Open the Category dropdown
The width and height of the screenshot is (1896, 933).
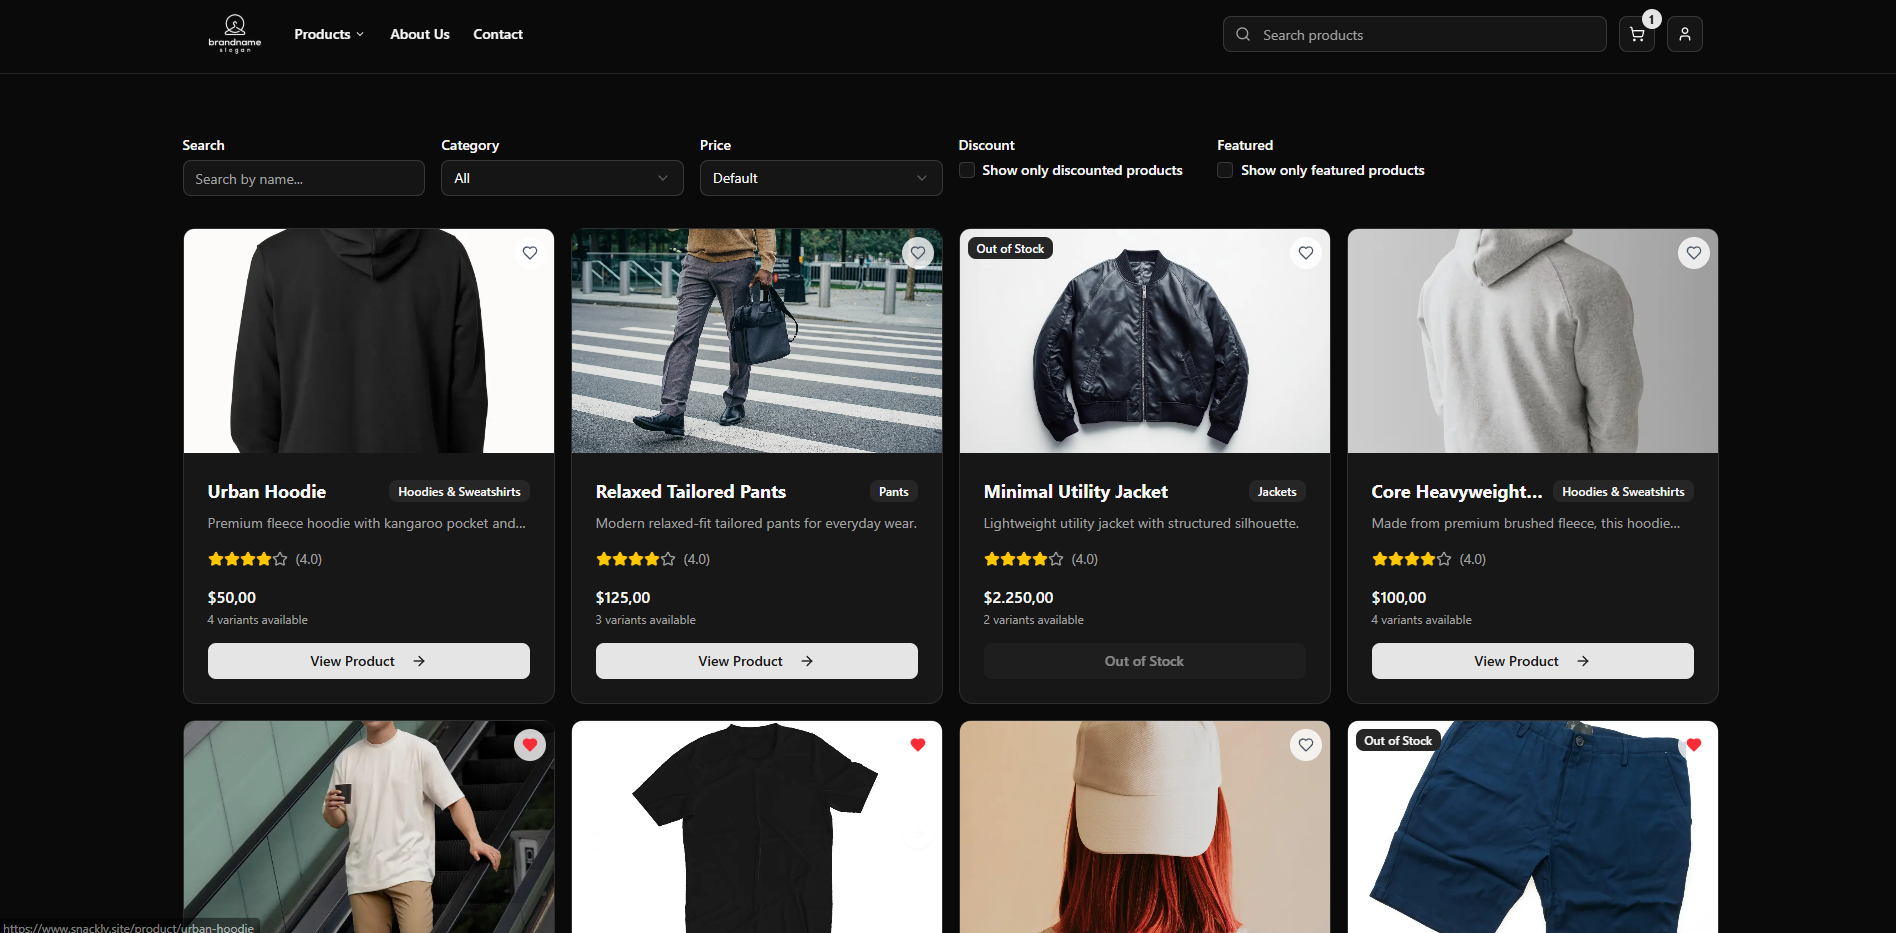tap(562, 178)
